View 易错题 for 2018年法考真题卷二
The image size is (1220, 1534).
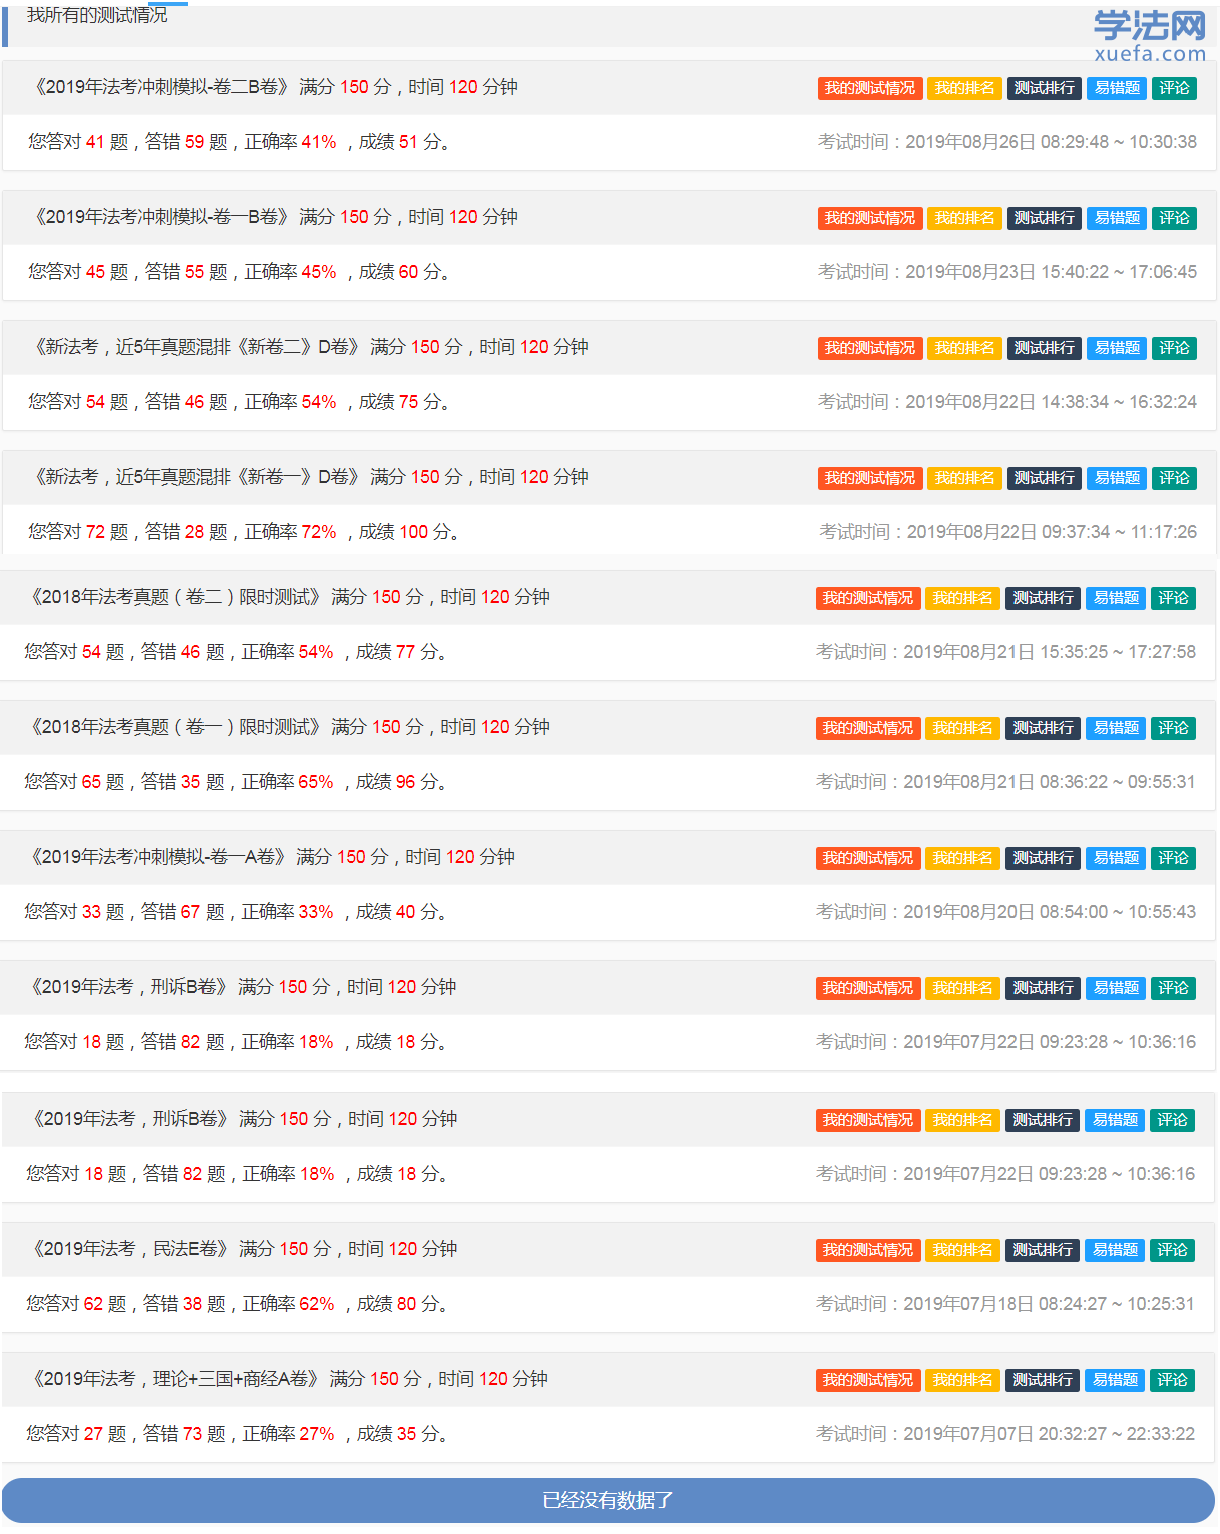click(x=1116, y=598)
